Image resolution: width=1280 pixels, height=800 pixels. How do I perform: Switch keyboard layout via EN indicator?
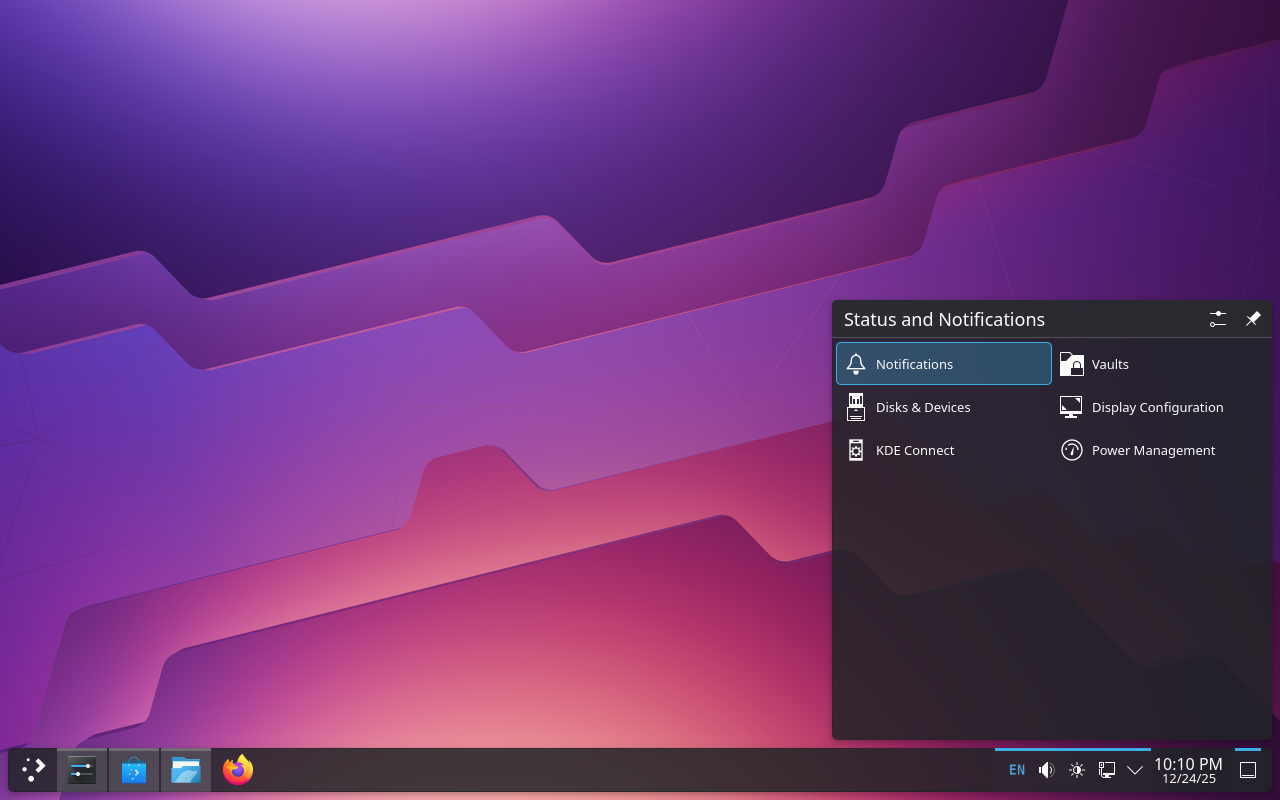[x=1017, y=770]
